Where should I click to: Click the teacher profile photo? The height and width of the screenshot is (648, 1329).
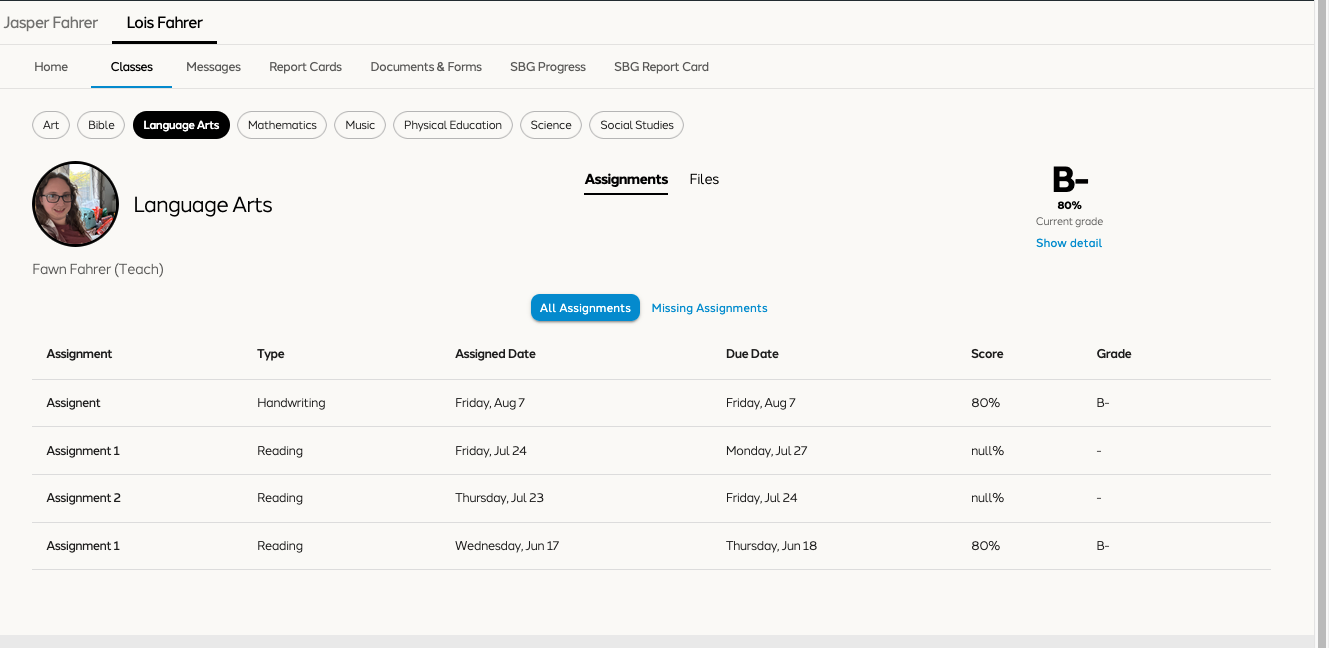click(76, 204)
